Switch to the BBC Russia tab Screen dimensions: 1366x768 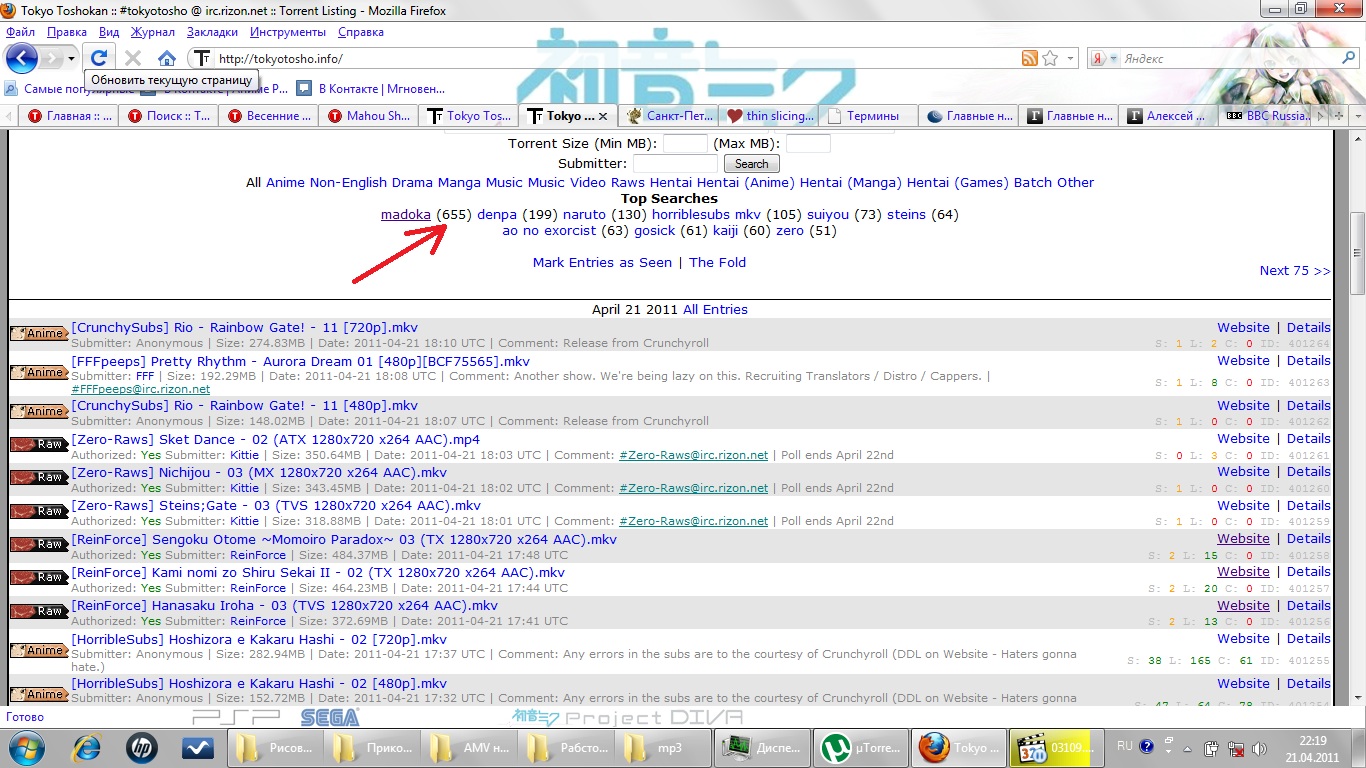click(x=1266, y=116)
